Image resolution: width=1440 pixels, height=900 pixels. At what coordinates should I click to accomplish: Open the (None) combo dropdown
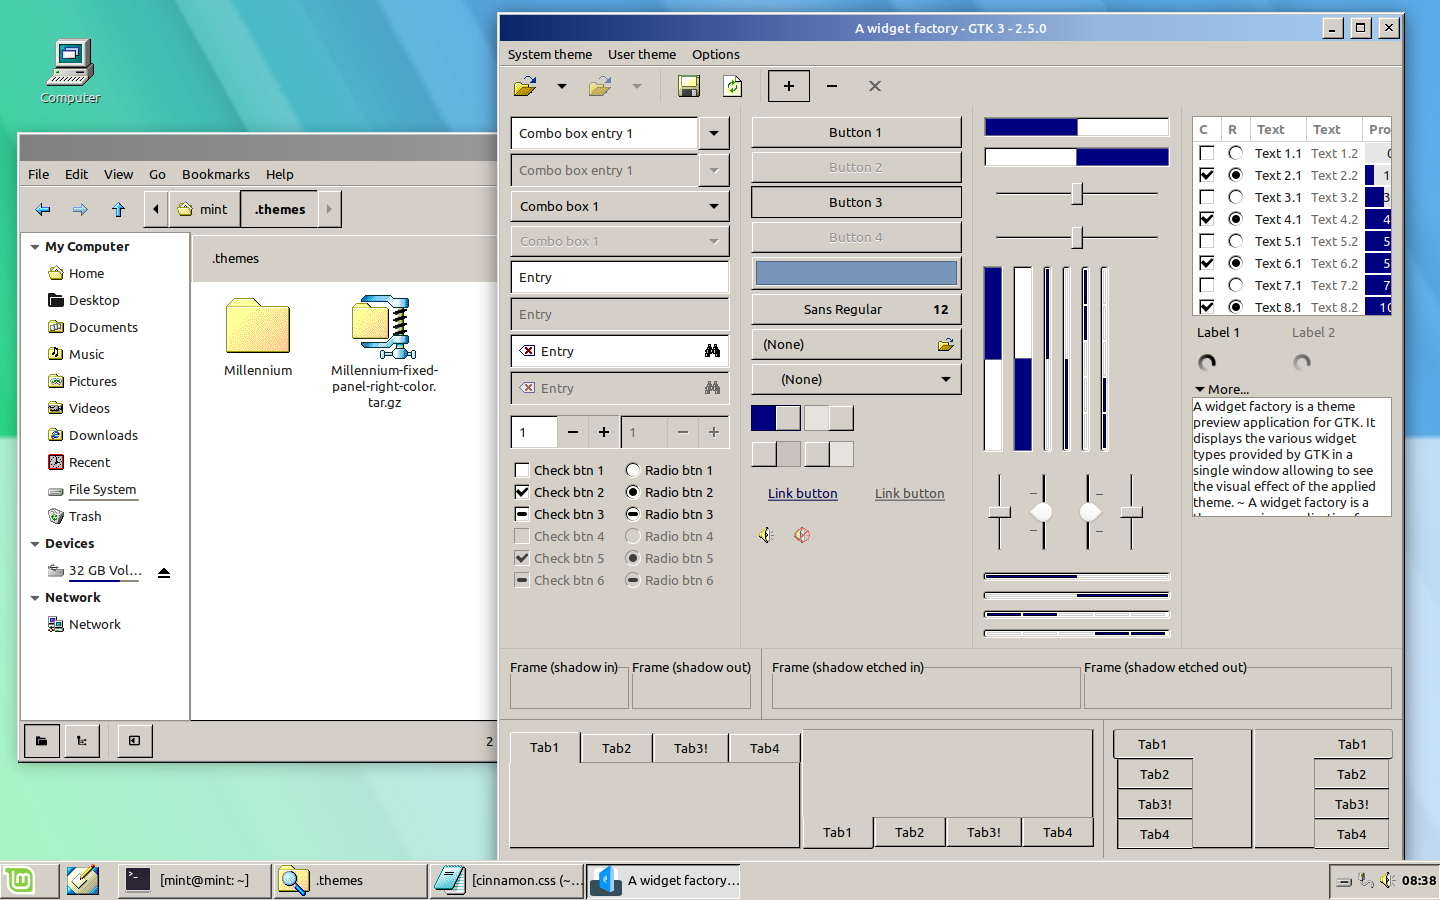click(x=856, y=379)
